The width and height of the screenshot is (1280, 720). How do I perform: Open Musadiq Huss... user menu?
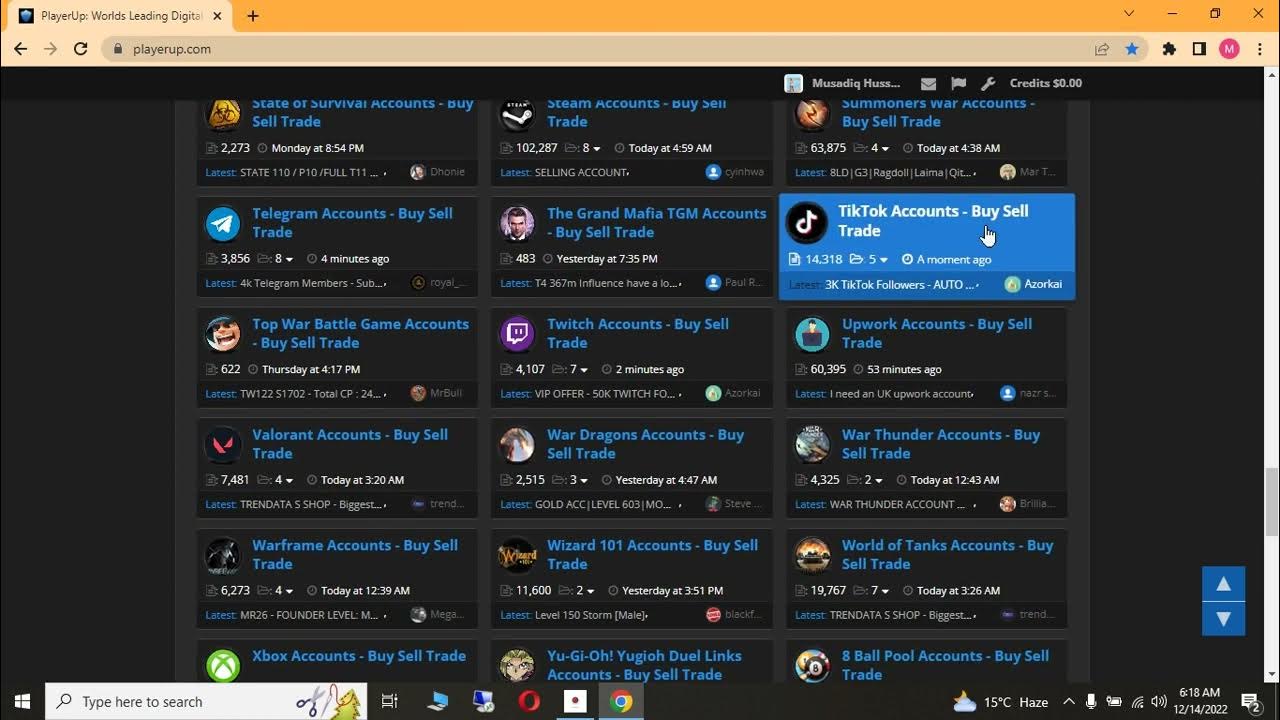(843, 83)
